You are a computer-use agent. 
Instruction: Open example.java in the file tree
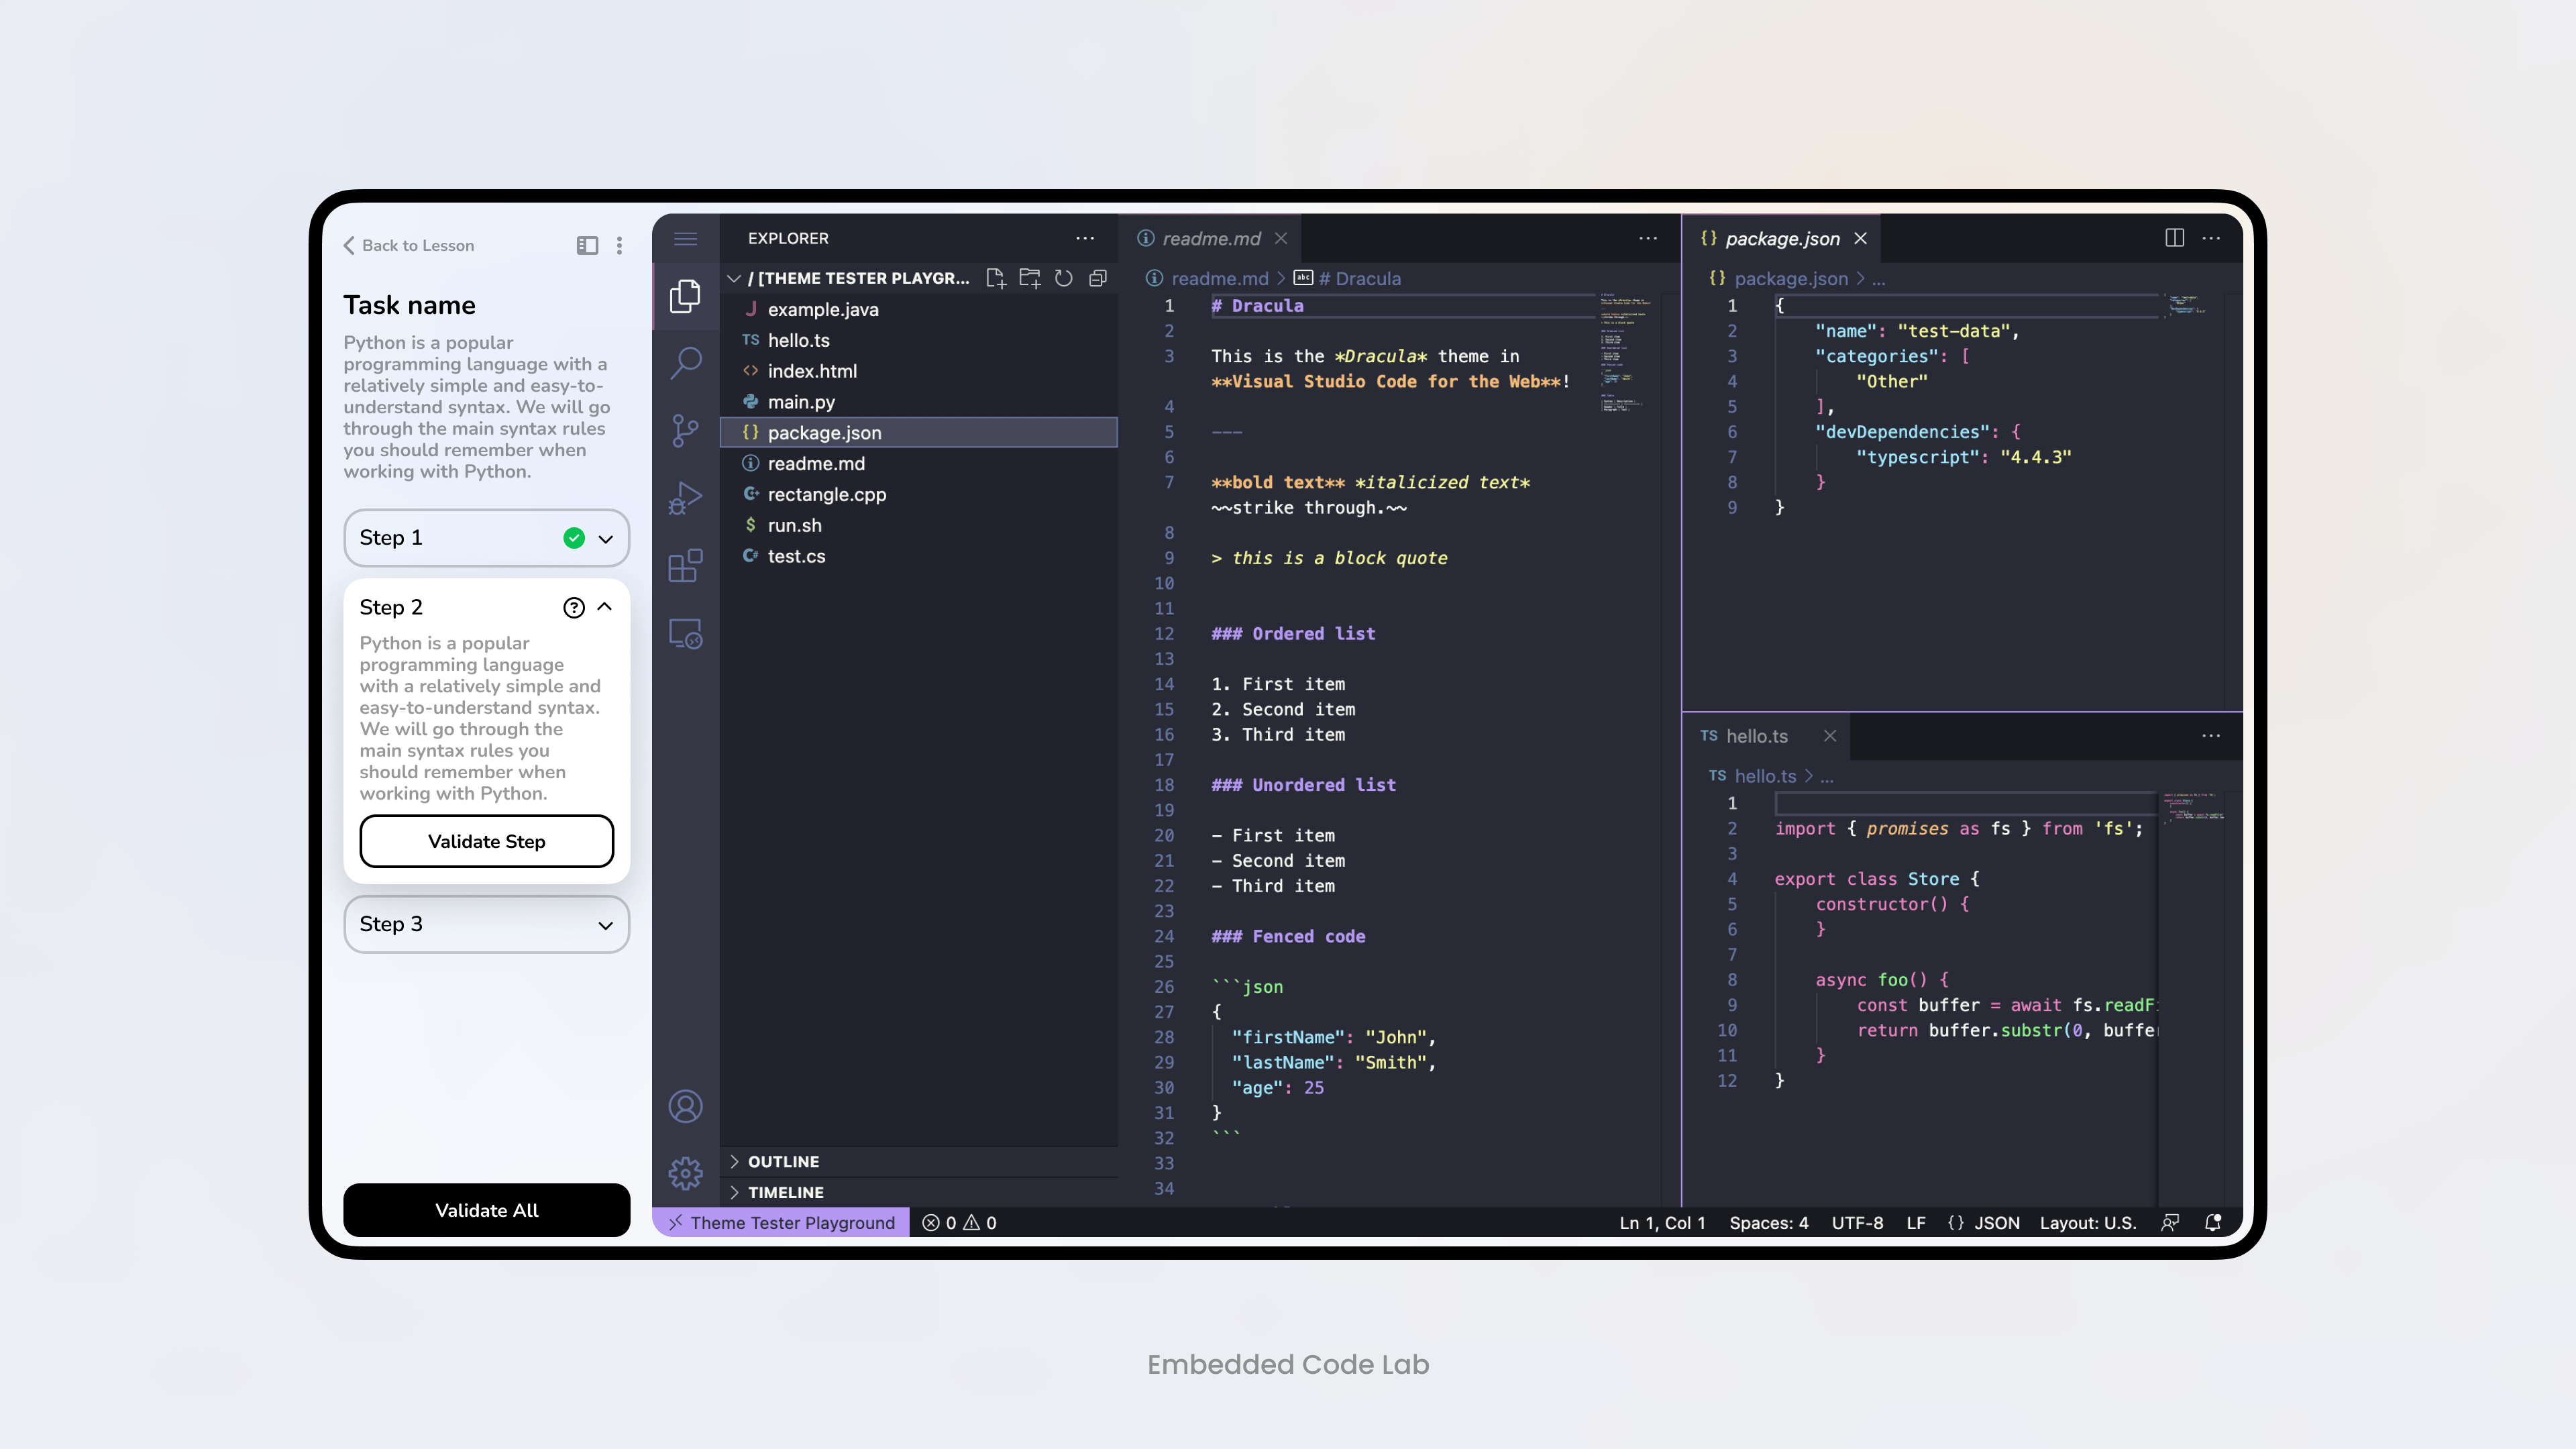tap(918, 309)
